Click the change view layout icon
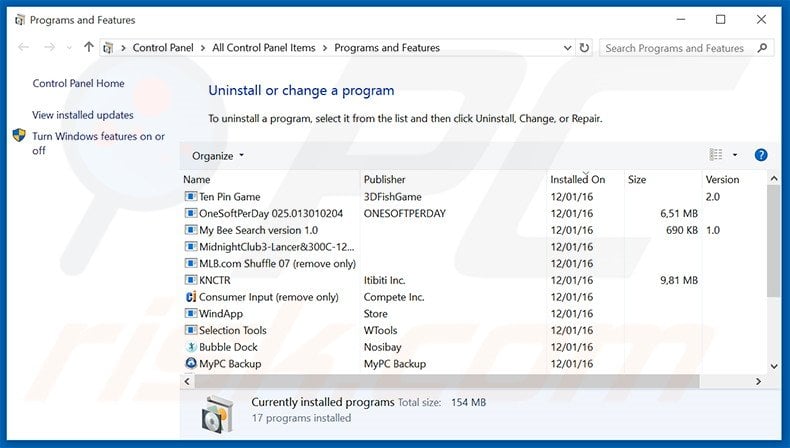790x448 pixels. pyautogui.click(x=716, y=155)
